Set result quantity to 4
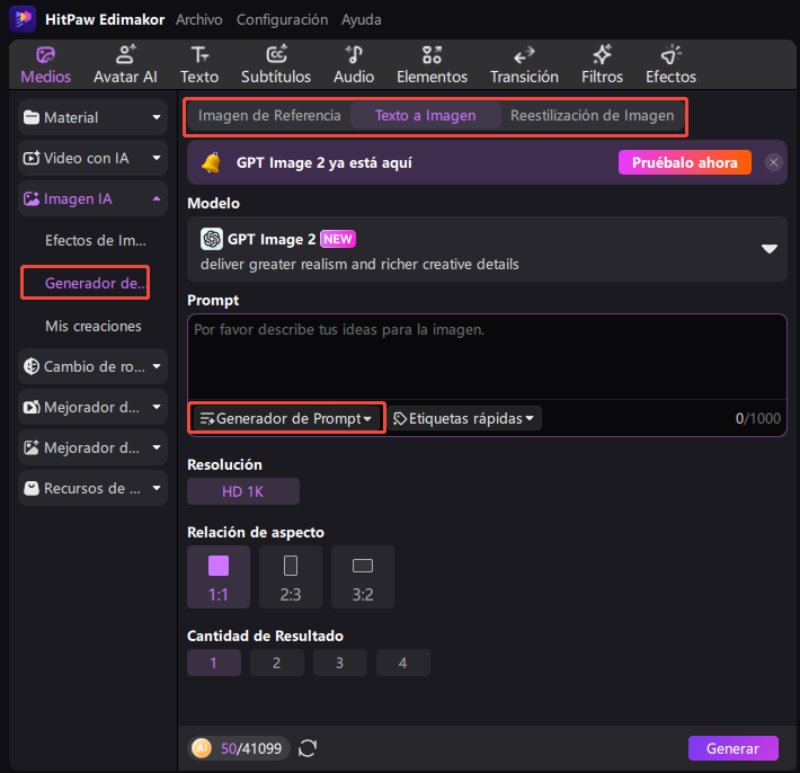The image size is (800, 773). tap(403, 663)
